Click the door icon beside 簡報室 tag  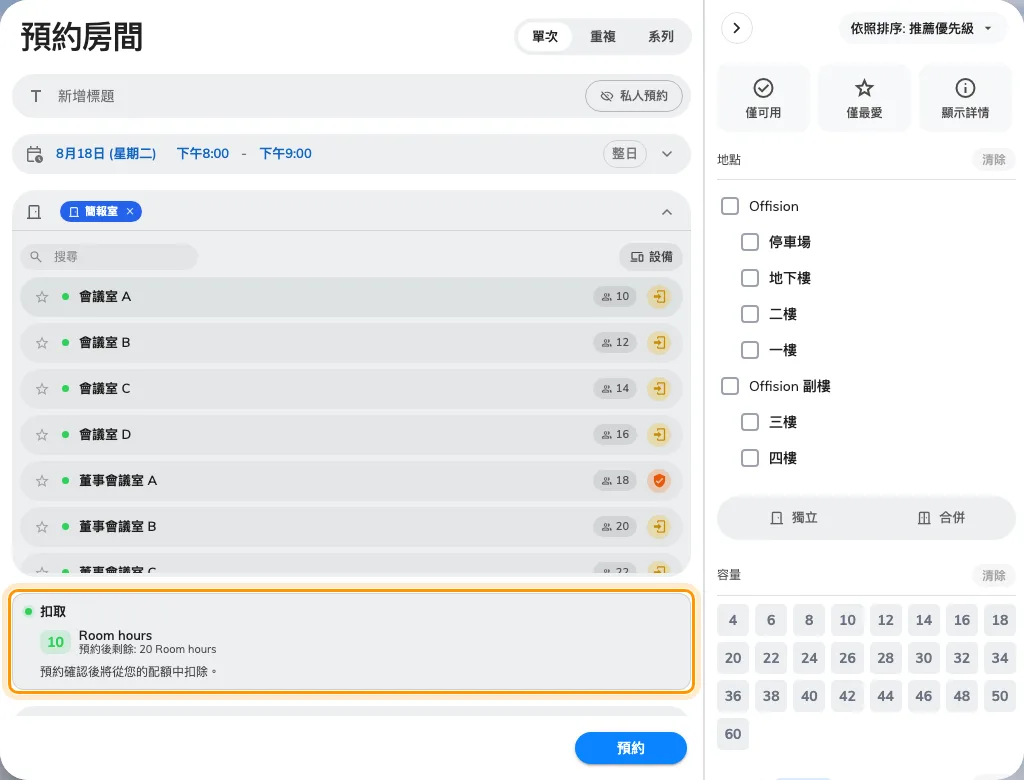(34, 212)
